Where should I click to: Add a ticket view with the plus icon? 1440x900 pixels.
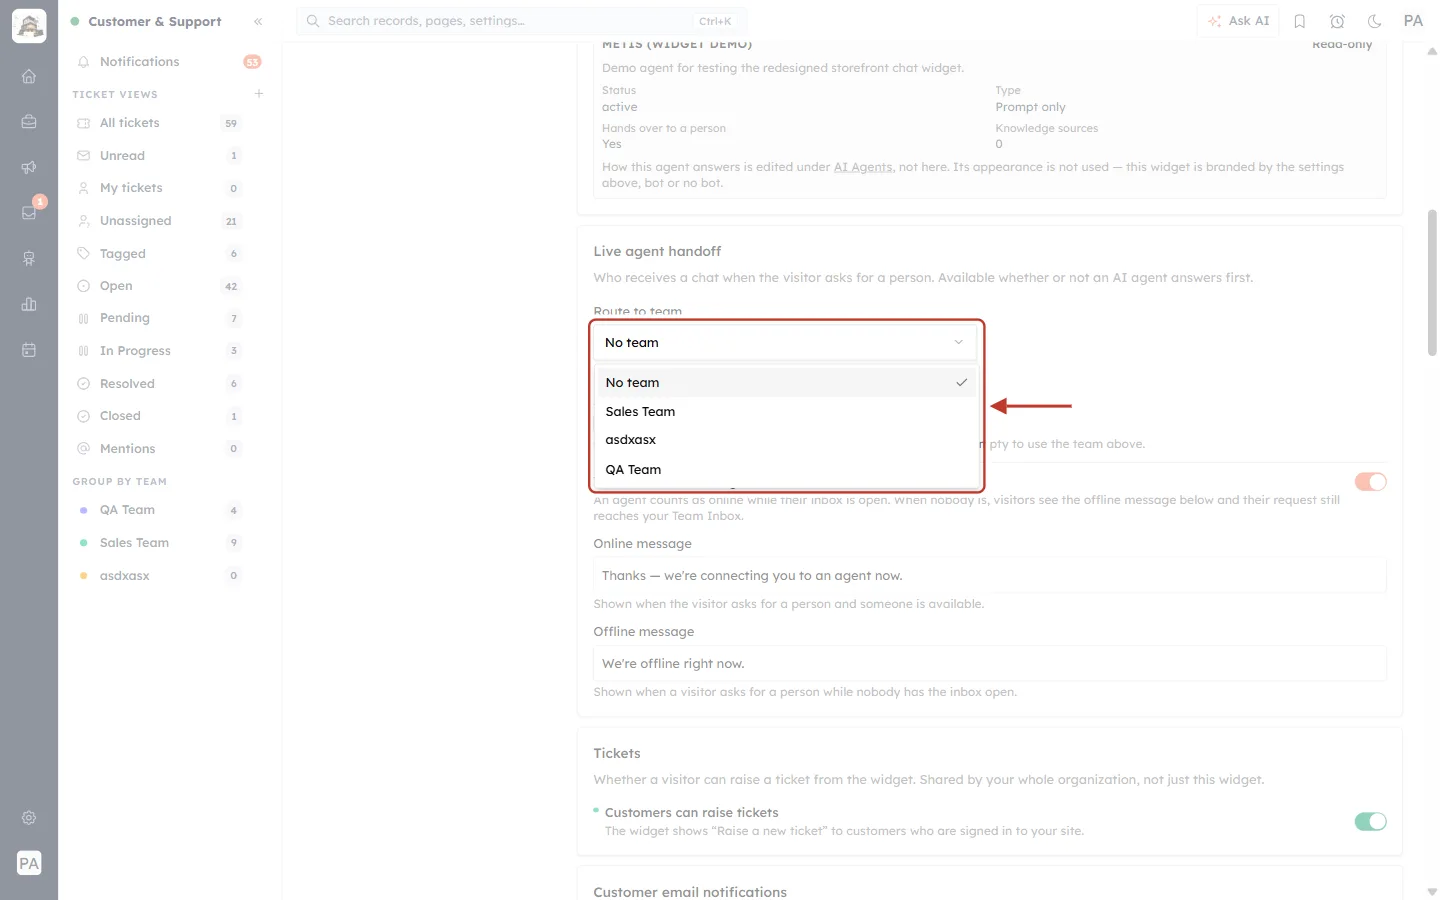[x=259, y=94]
